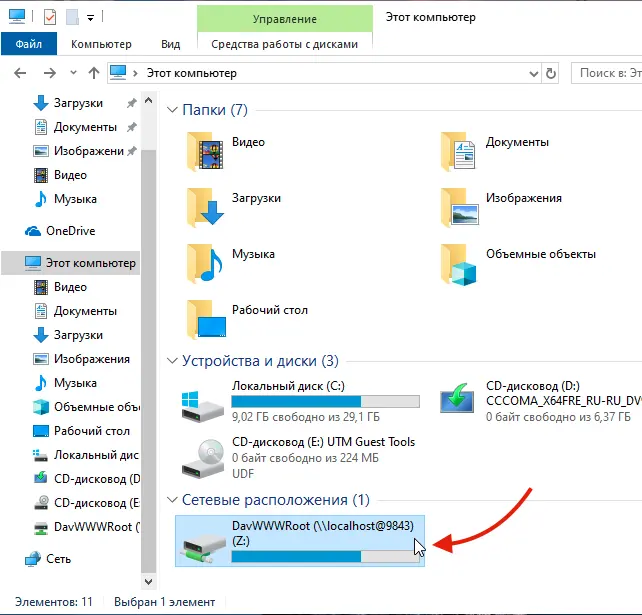This screenshot has width=642, height=615.
Task: Click the C: drive usage bar
Action: (x=326, y=401)
